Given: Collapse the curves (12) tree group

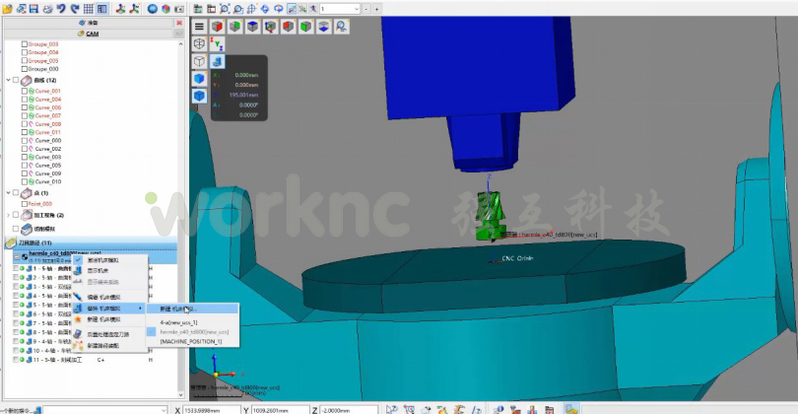Looking at the screenshot, I should tap(9, 80).
